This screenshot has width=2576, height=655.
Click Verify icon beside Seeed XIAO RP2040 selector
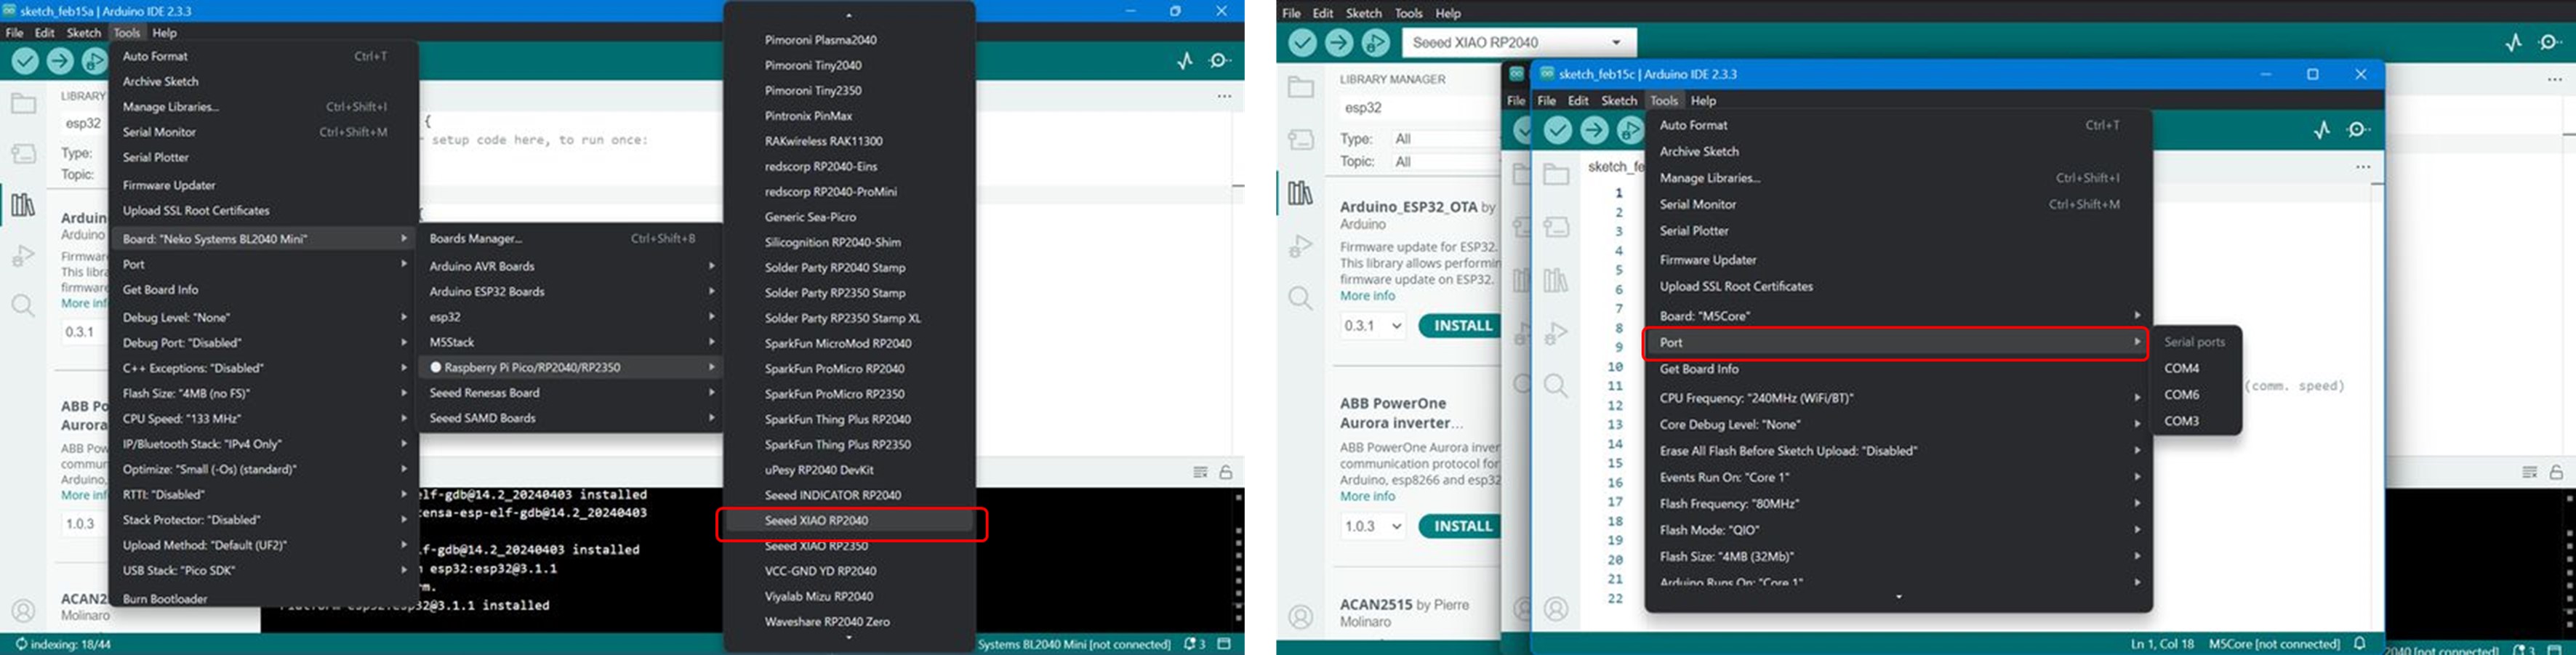click(1302, 43)
